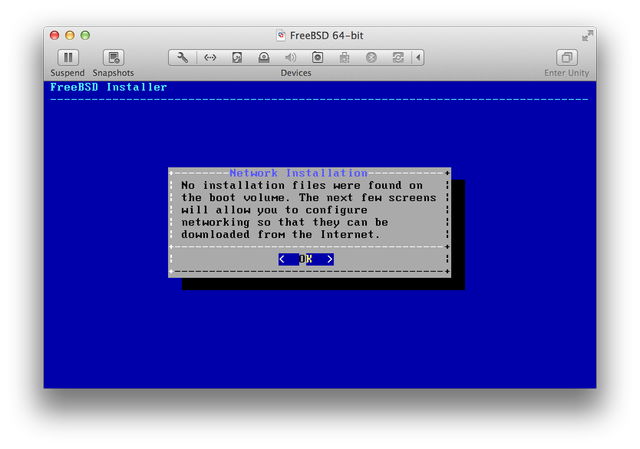The height and width of the screenshot is (449, 640).
Task: Toggle the sound card device icon
Action: coord(291,58)
